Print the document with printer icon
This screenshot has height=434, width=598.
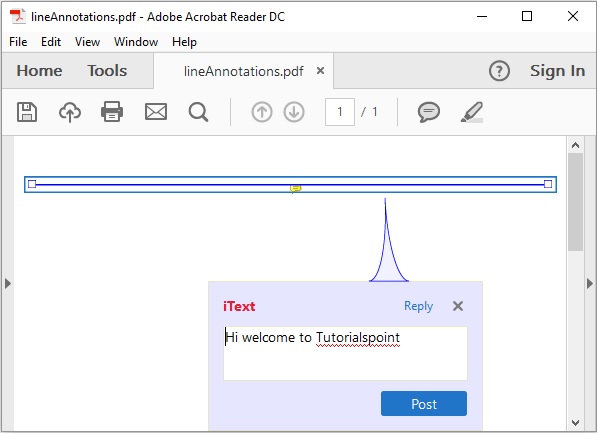[112, 112]
